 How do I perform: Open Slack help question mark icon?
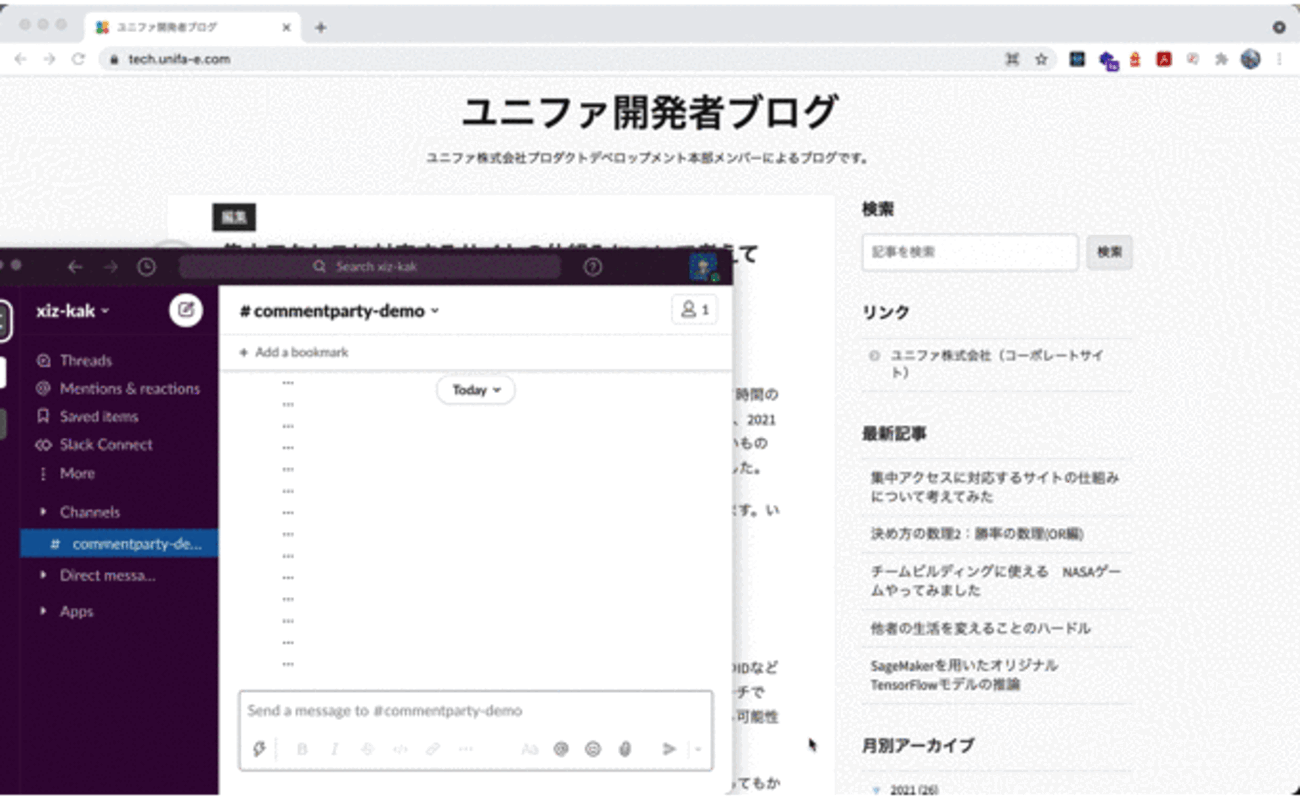click(x=593, y=267)
